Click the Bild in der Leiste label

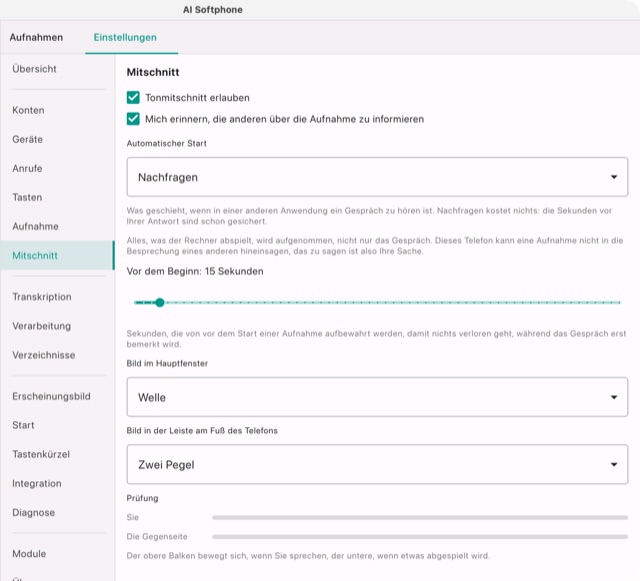coord(202,430)
